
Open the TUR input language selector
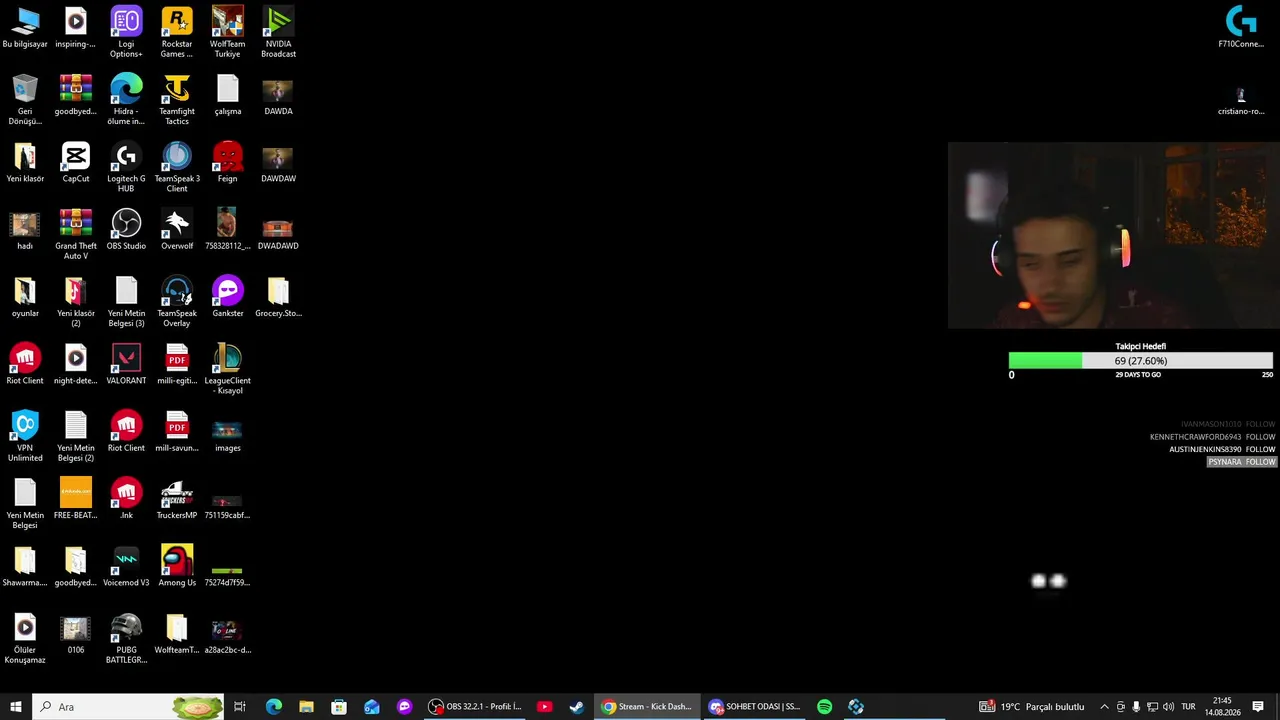(x=1188, y=707)
